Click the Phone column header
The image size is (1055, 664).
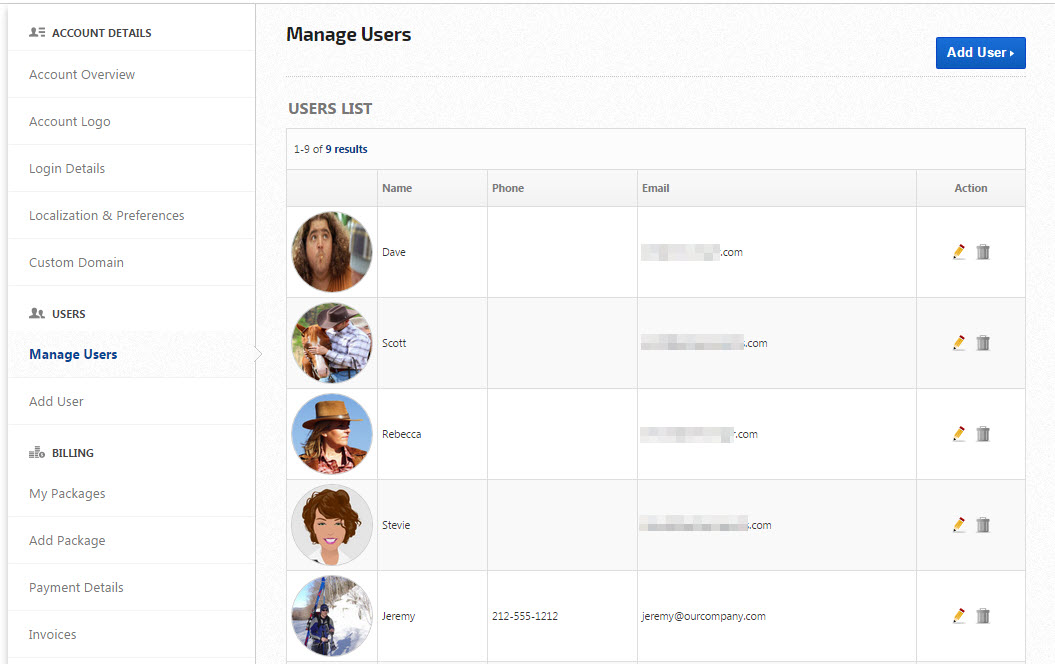pyautogui.click(x=508, y=188)
